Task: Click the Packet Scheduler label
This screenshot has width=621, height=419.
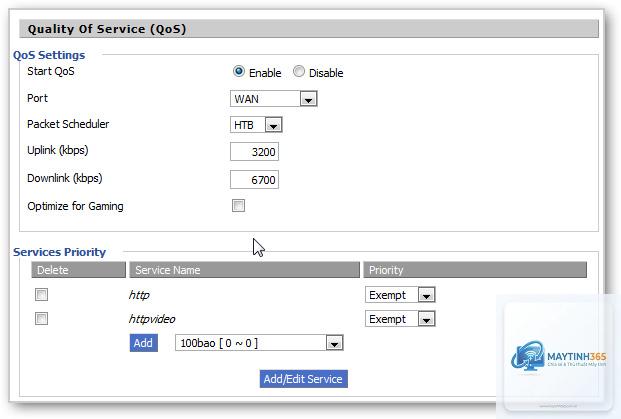Action: [68, 124]
